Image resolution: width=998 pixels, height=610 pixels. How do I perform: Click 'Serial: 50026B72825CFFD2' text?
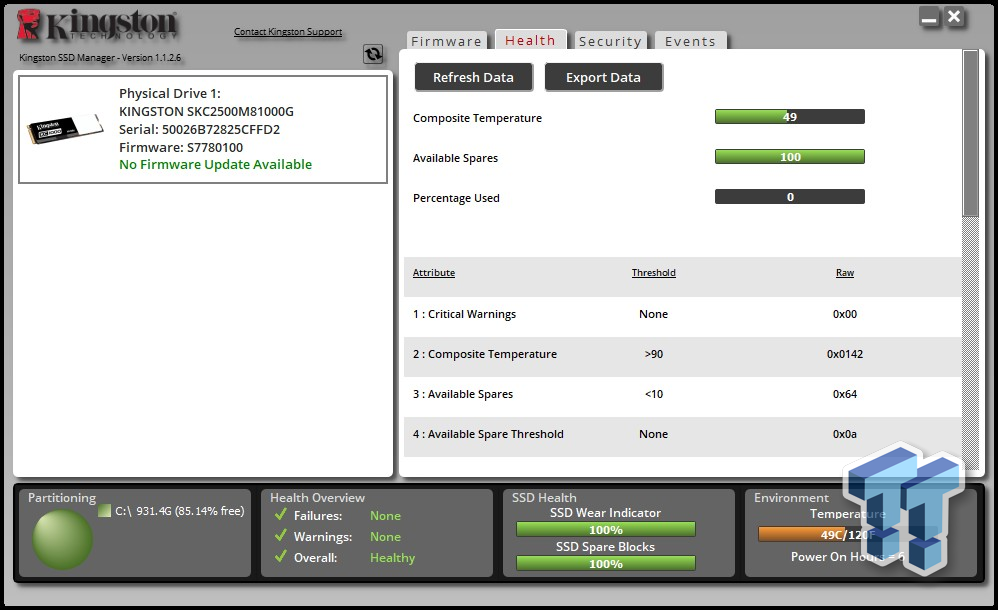point(199,129)
